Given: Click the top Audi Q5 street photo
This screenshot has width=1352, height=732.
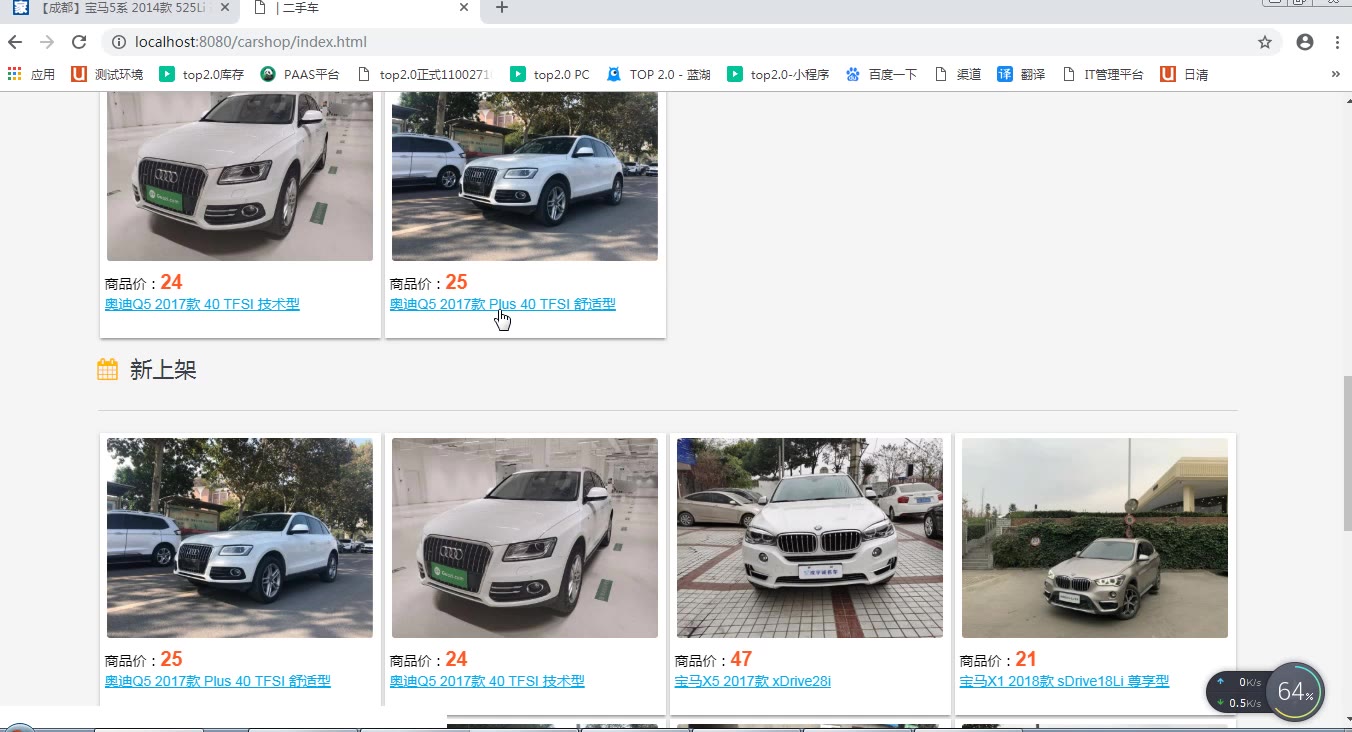Looking at the screenshot, I should coord(525,176).
